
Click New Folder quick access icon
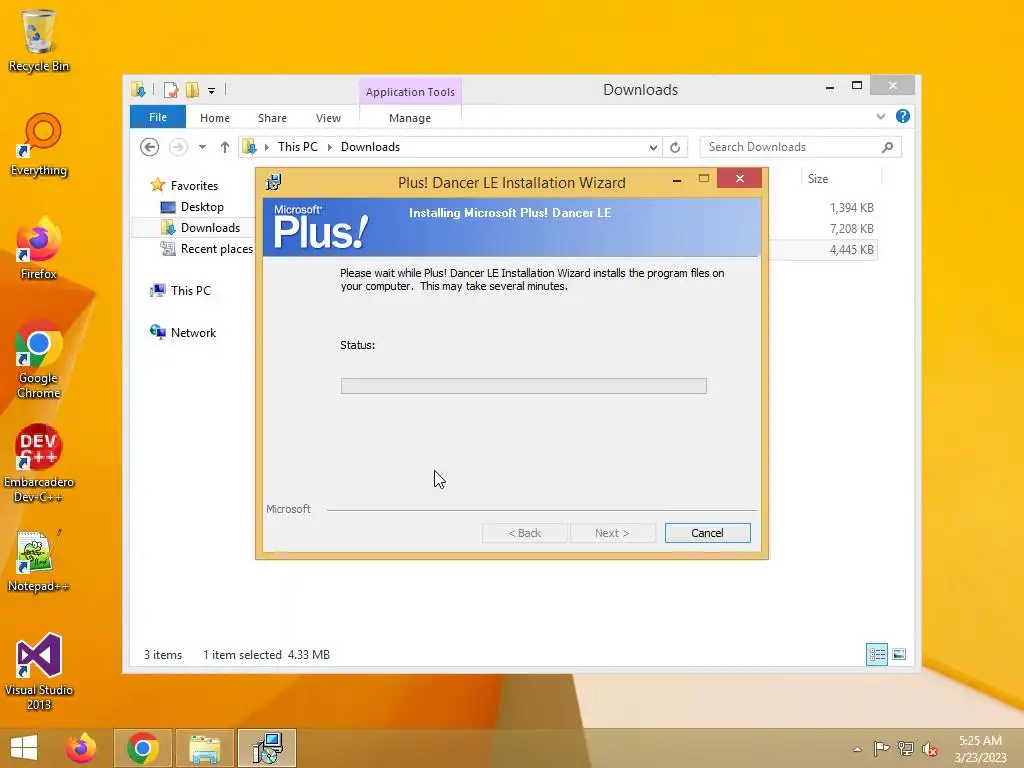pos(192,90)
